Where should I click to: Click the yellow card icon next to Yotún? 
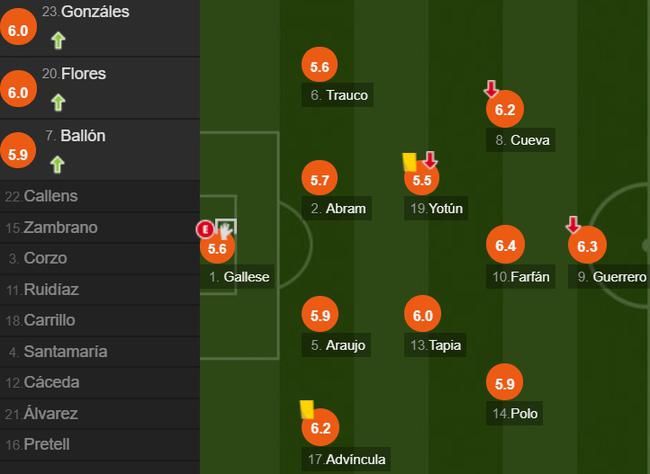[409, 162]
